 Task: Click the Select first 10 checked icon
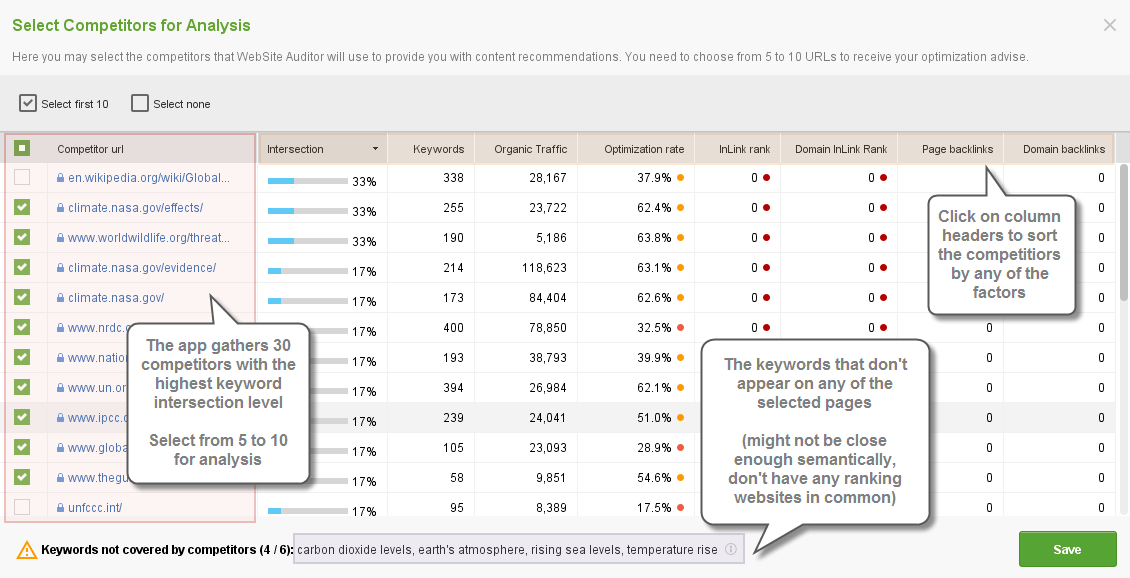pyautogui.click(x=28, y=103)
